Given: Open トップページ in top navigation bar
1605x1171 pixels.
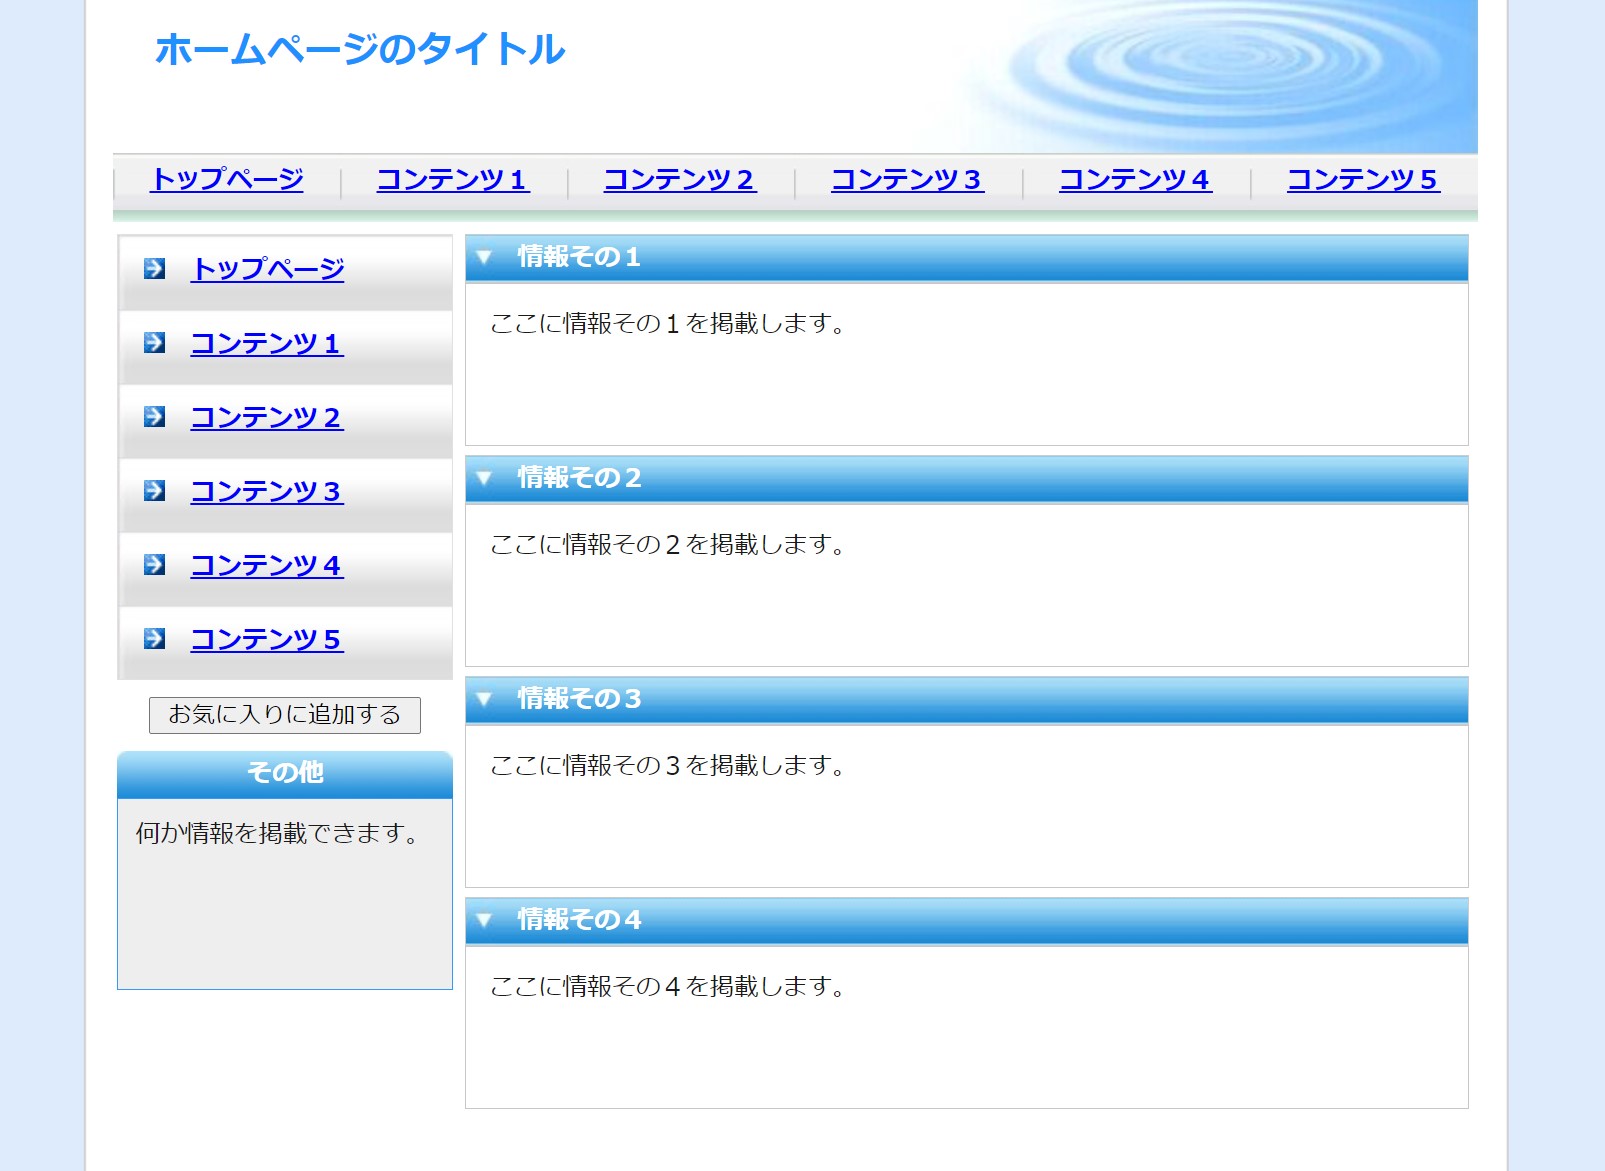Looking at the screenshot, I should coord(227,180).
